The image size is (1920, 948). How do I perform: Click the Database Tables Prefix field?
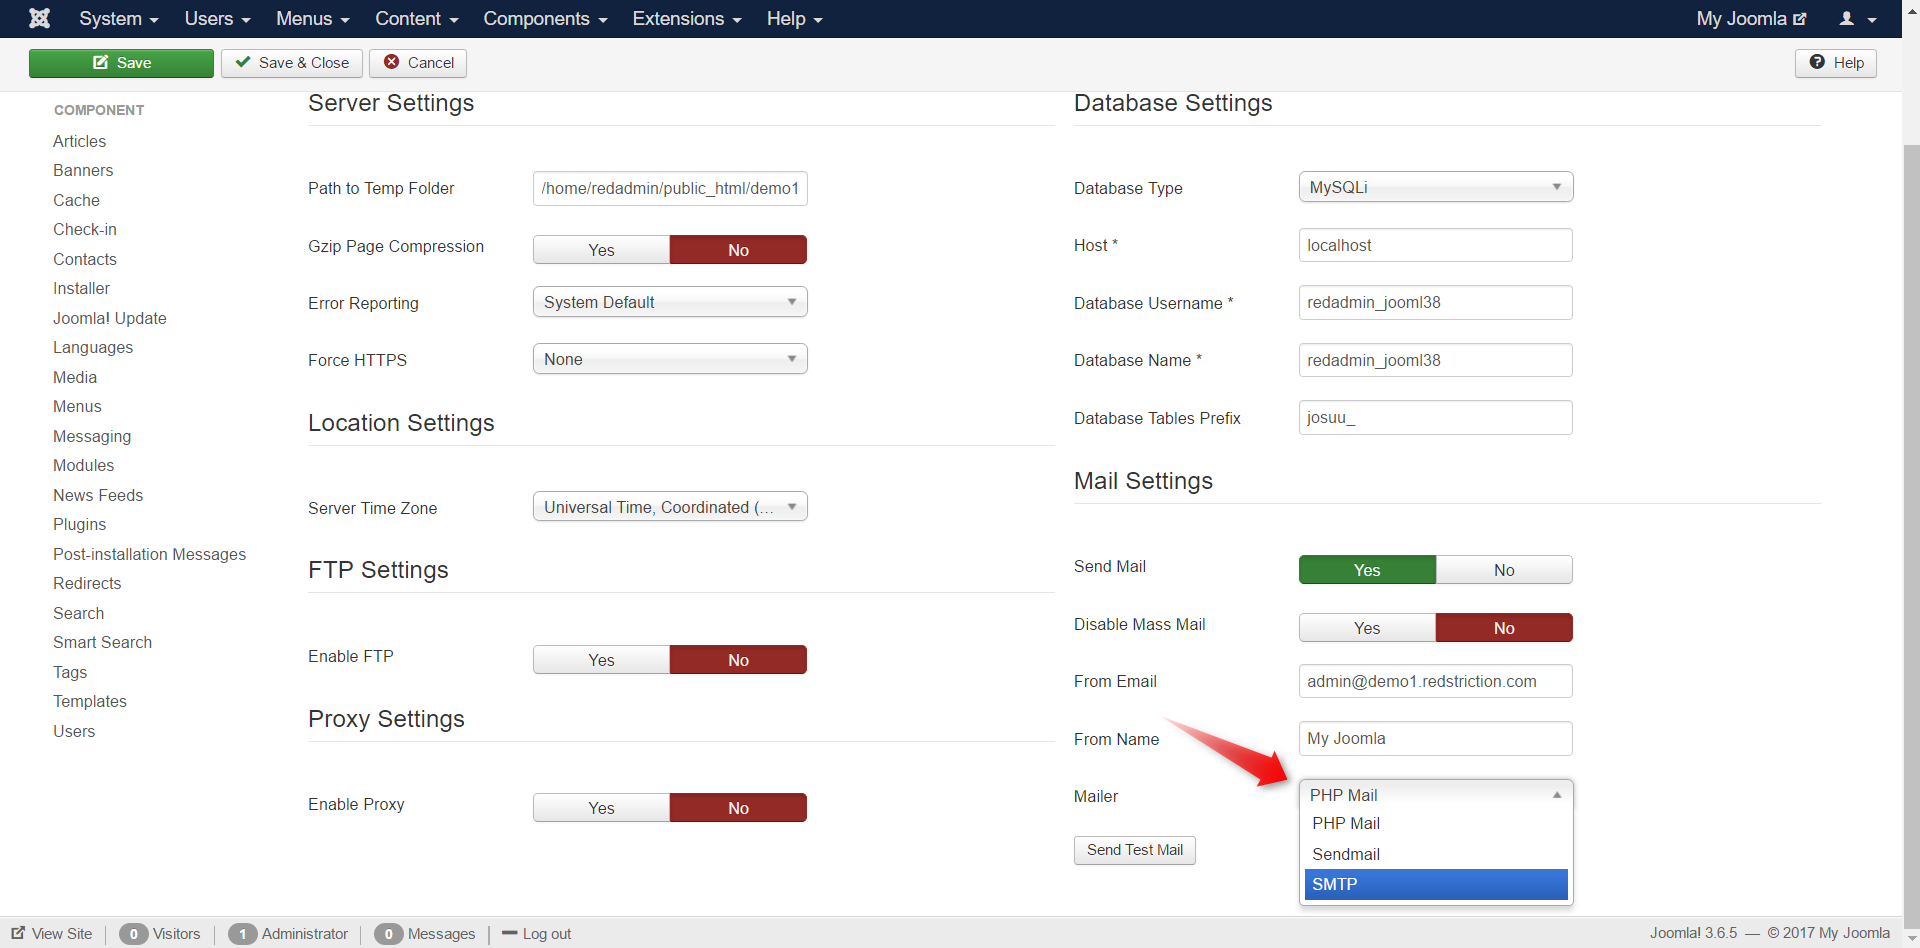[x=1436, y=417]
